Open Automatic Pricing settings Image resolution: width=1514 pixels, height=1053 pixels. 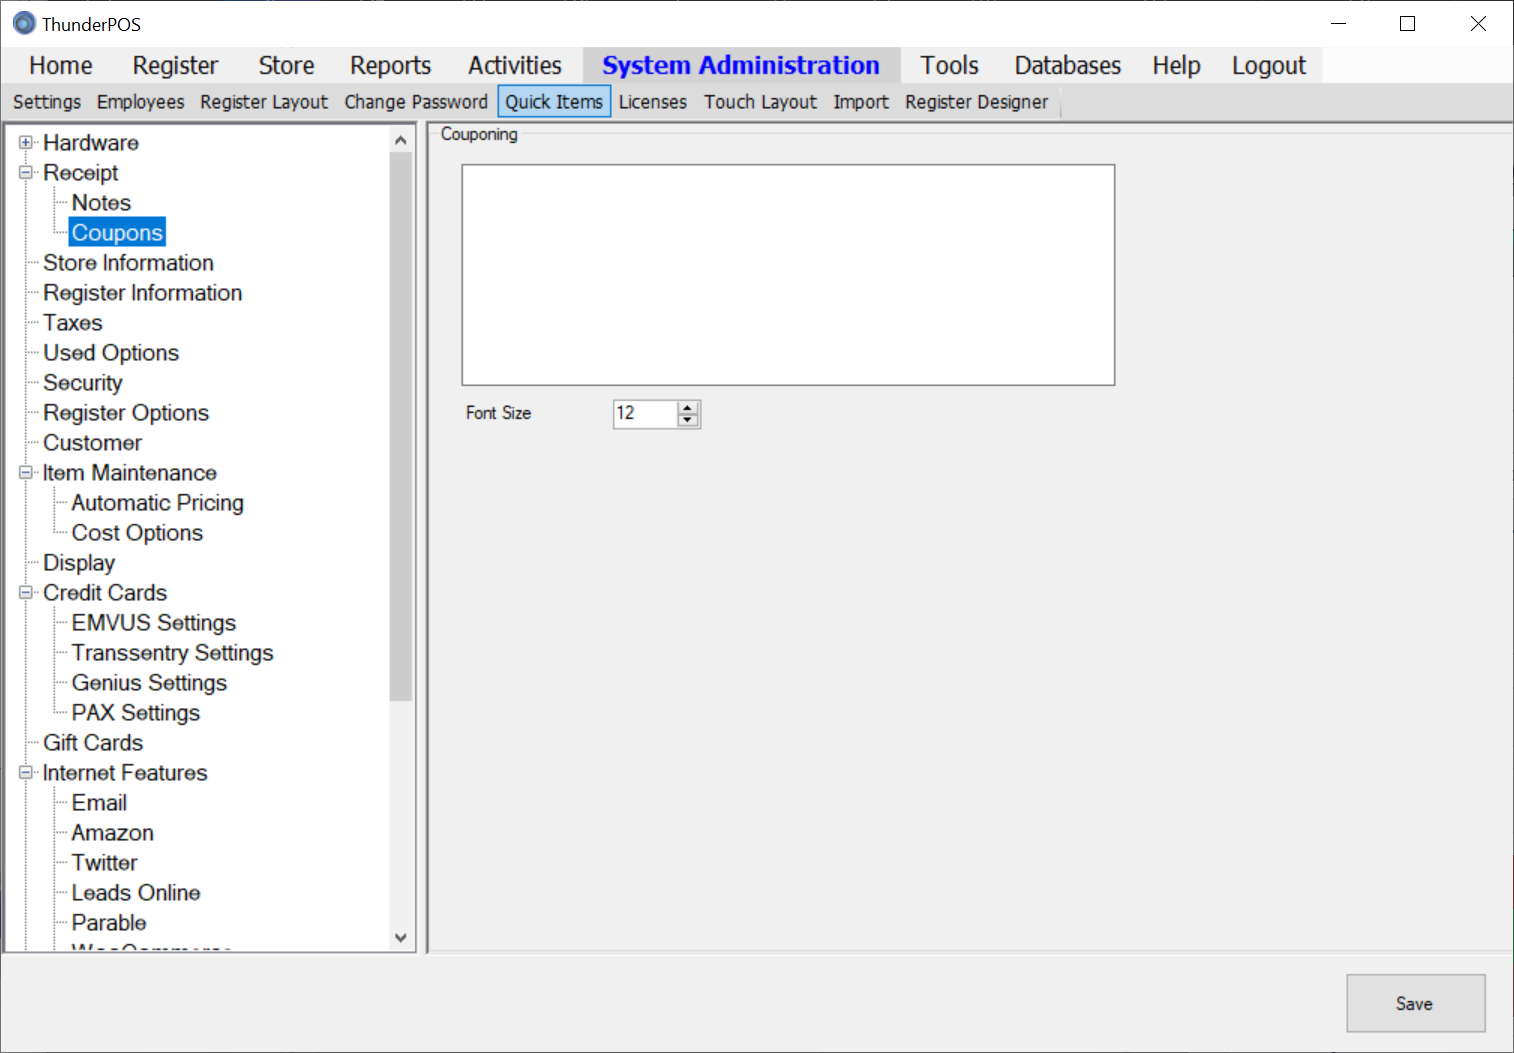[157, 503]
